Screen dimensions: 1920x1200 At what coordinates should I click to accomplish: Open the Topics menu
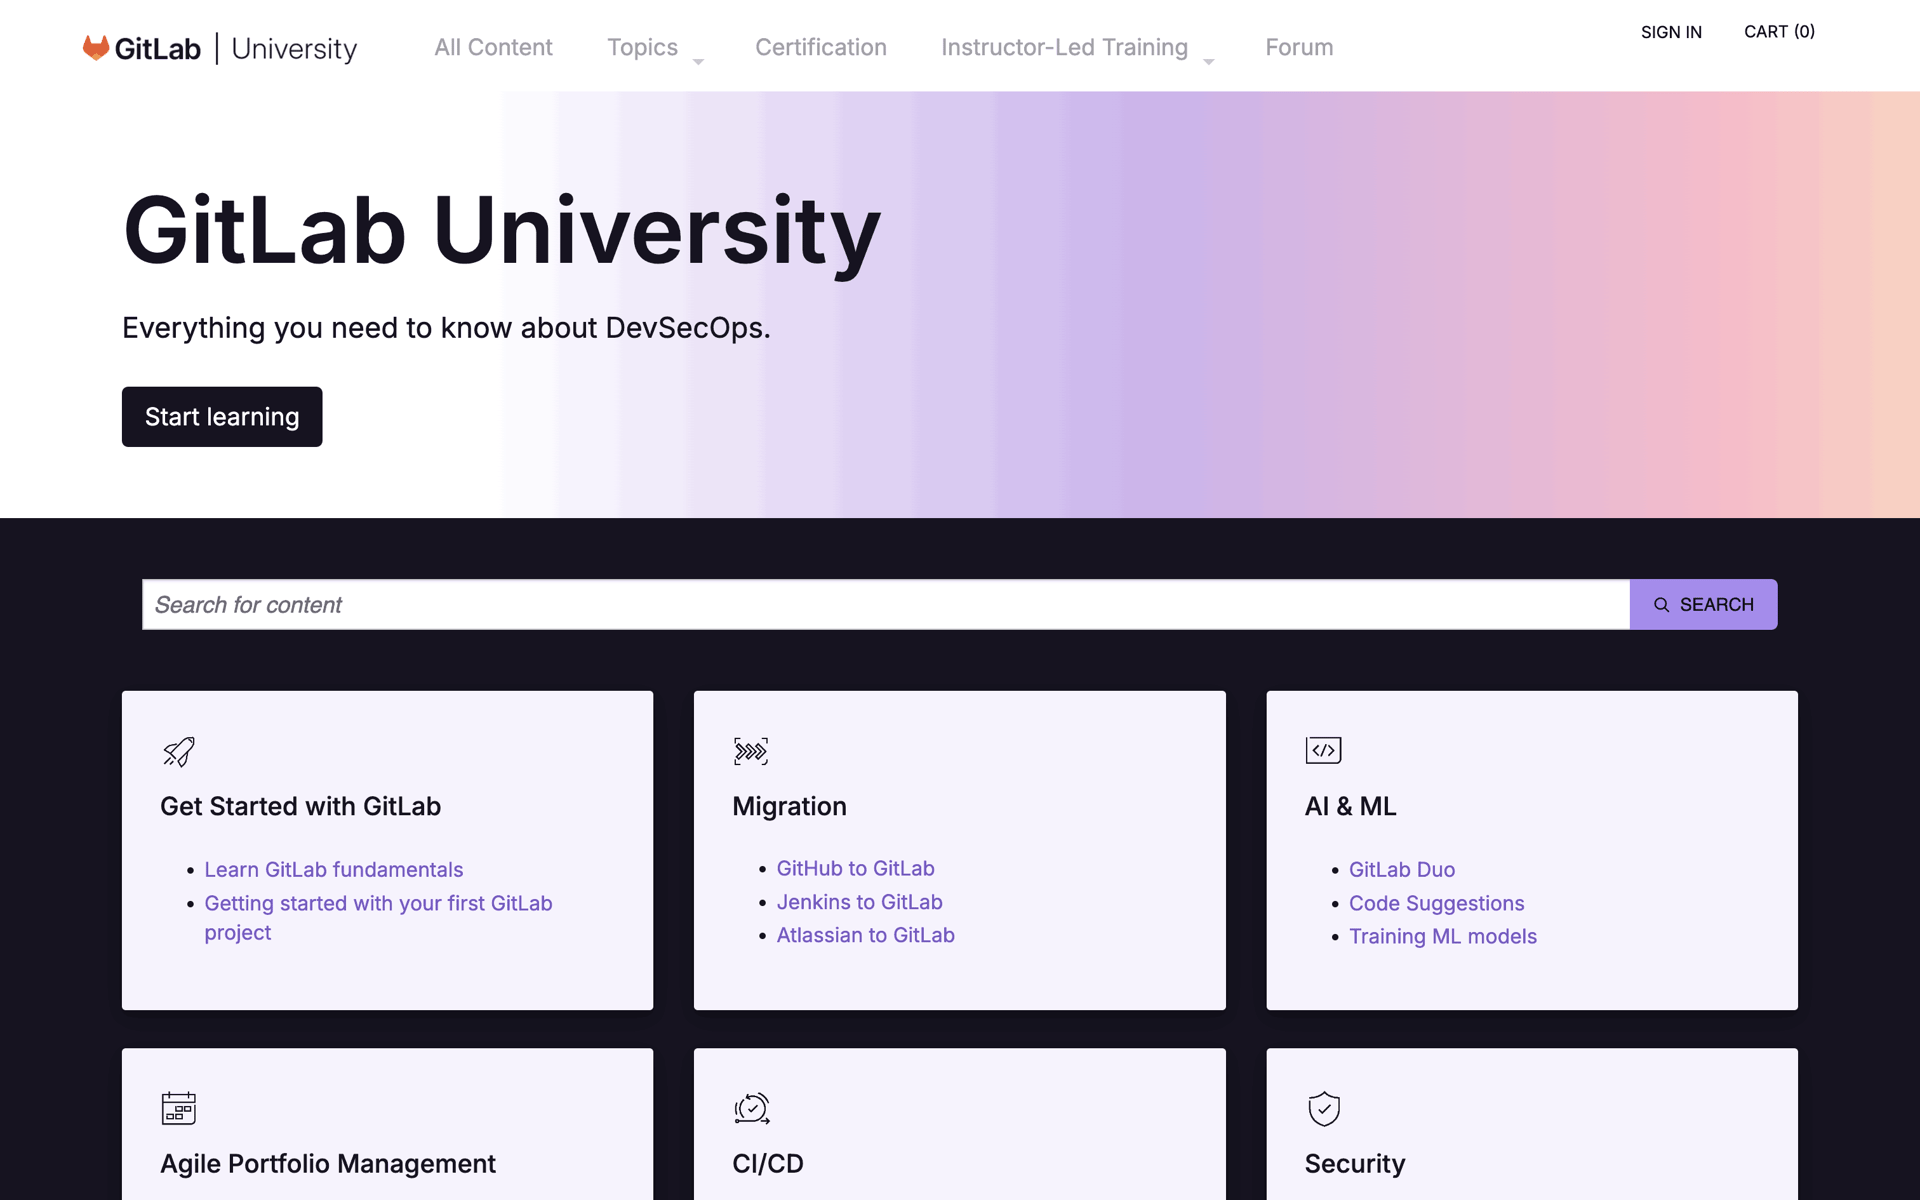(x=642, y=47)
